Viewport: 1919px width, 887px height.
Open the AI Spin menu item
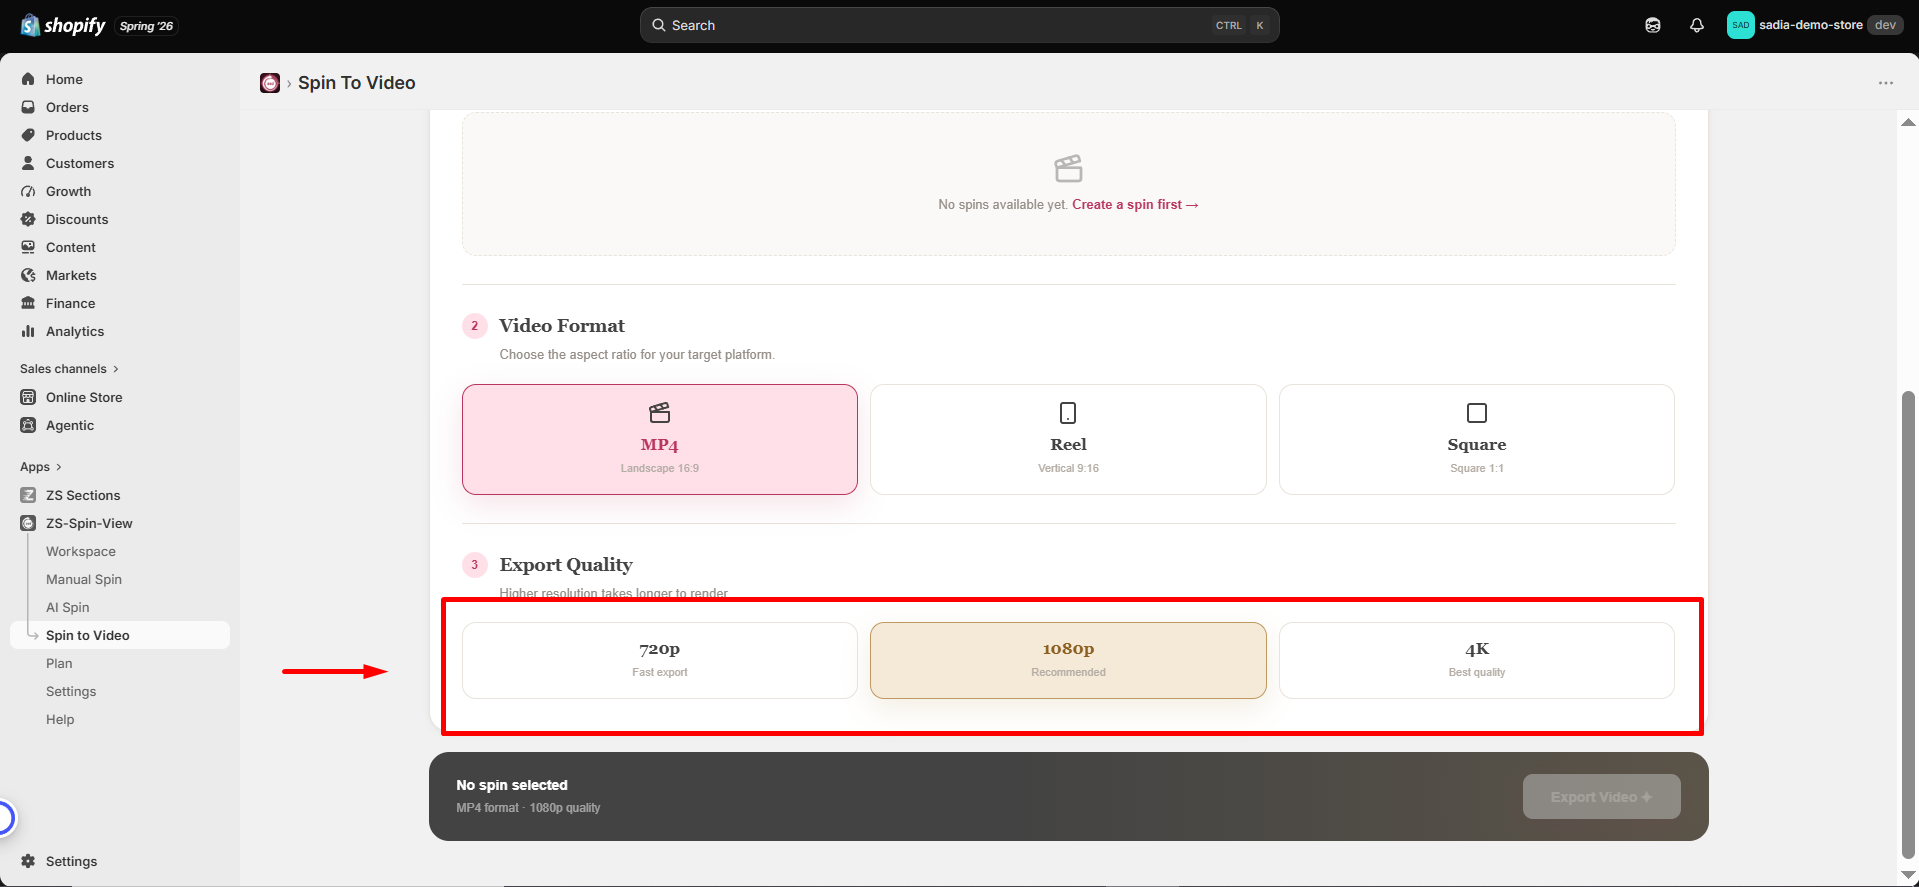click(68, 607)
